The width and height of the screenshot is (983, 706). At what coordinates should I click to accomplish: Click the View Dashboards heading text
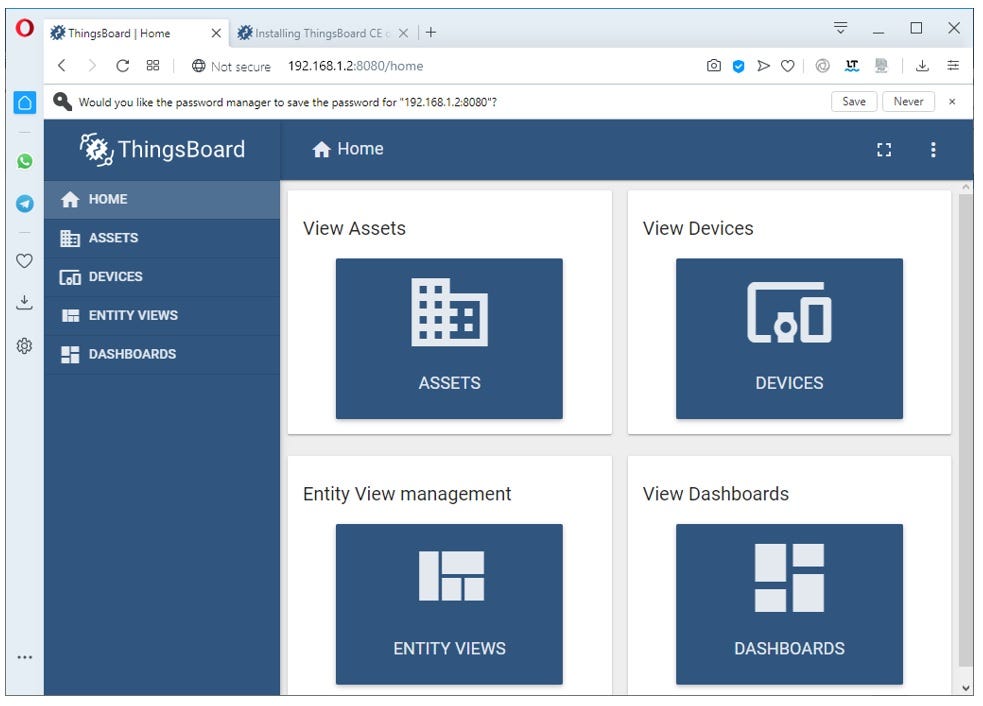715,494
